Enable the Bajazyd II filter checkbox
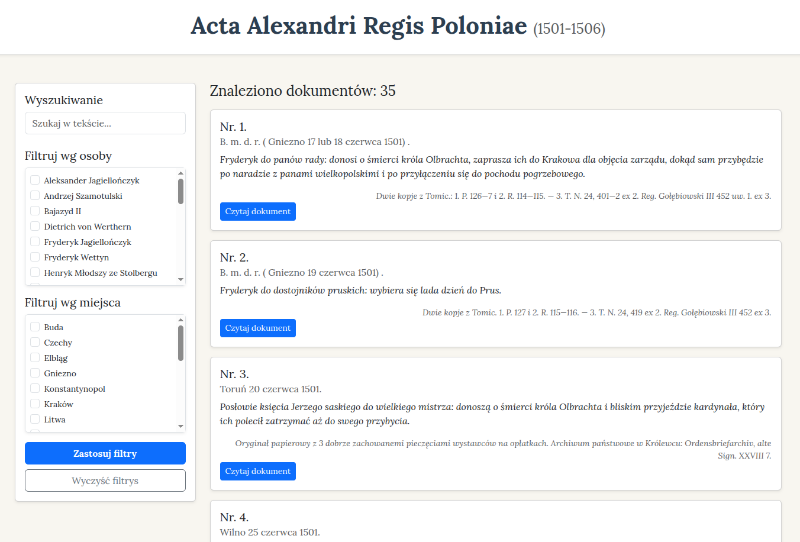 (35, 212)
